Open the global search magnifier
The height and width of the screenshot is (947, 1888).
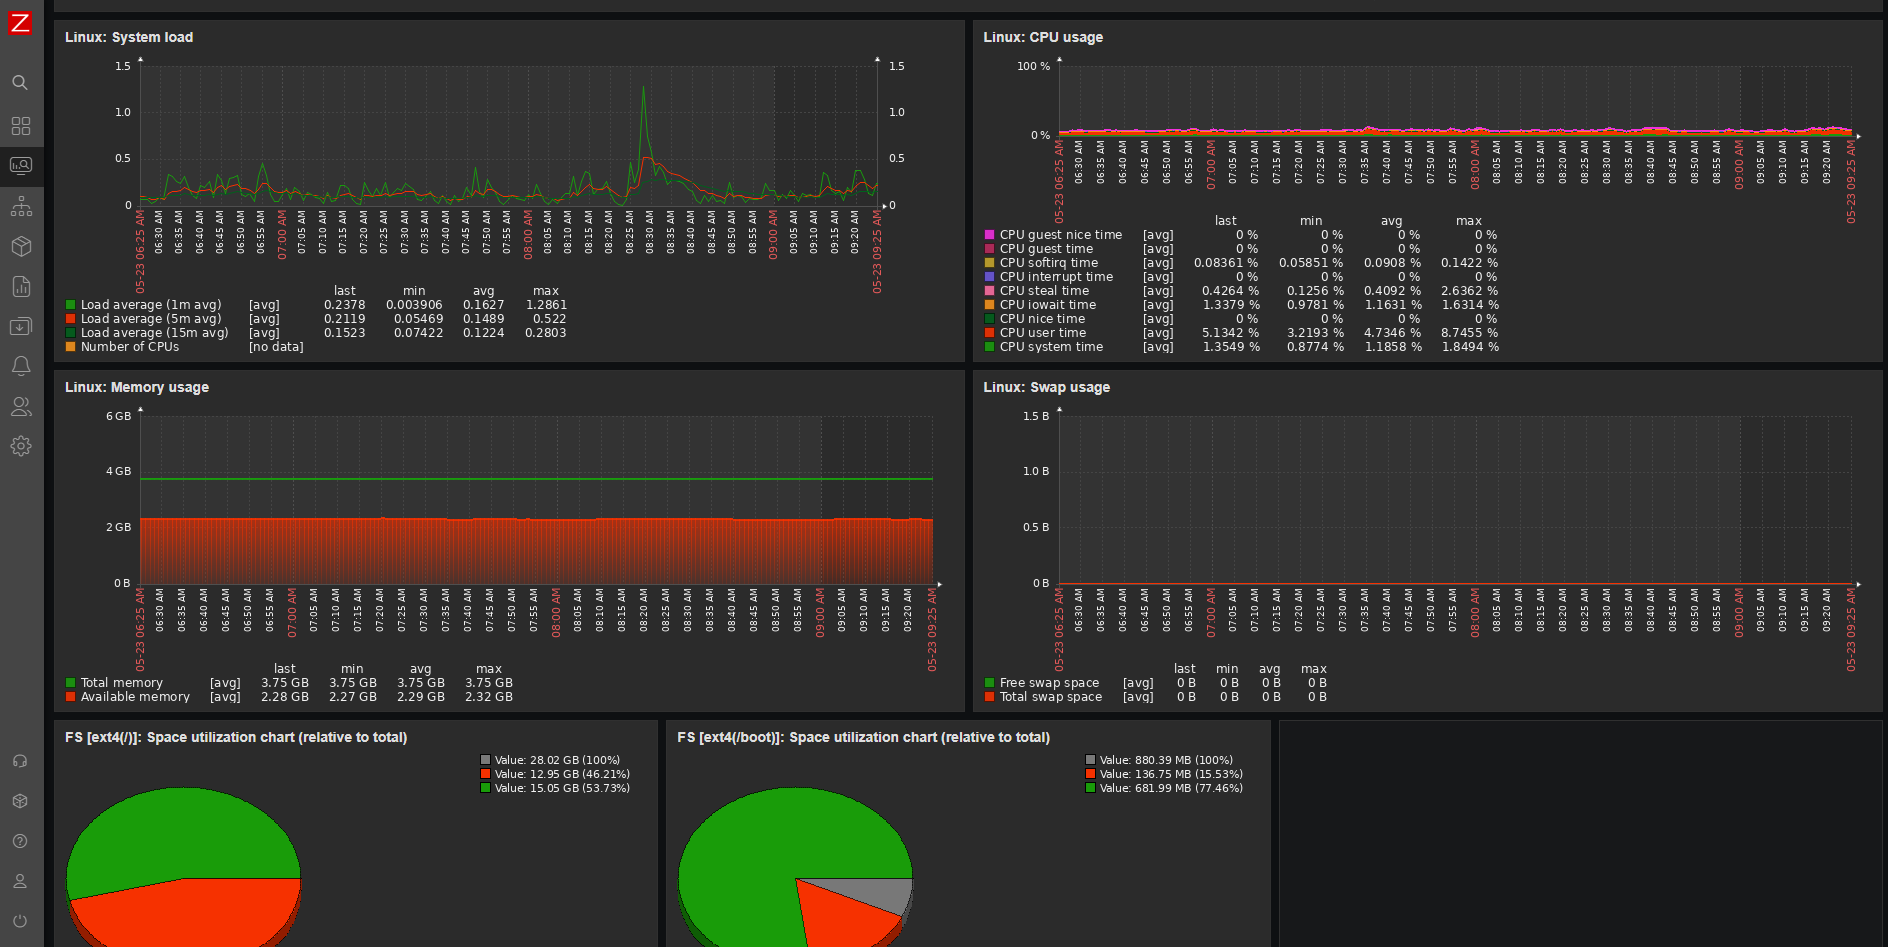pos(20,83)
